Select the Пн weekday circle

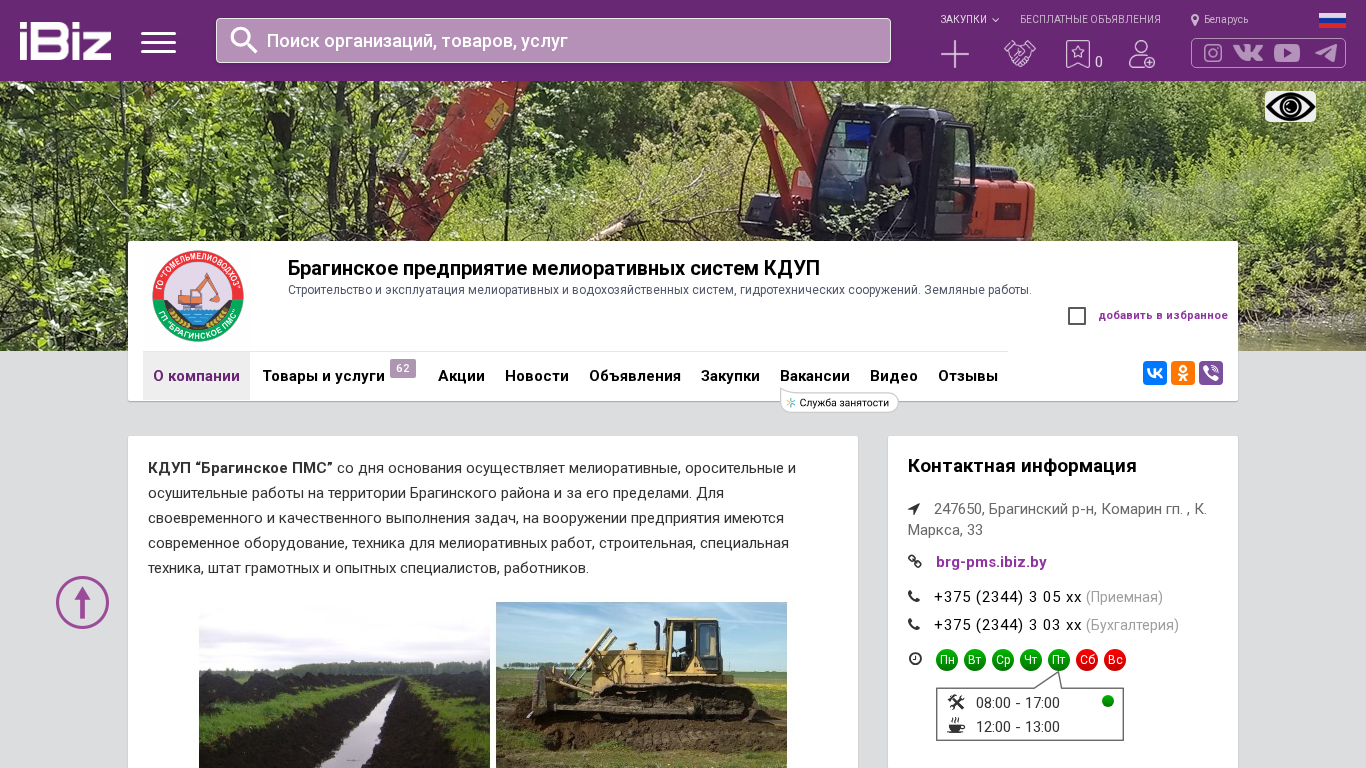(947, 660)
